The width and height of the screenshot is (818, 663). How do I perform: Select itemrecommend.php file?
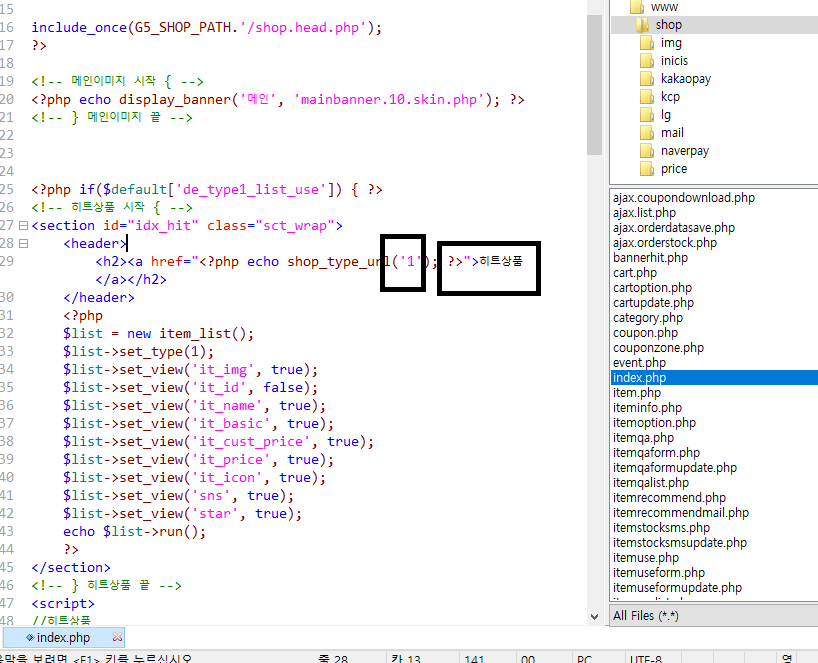click(x=669, y=498)
